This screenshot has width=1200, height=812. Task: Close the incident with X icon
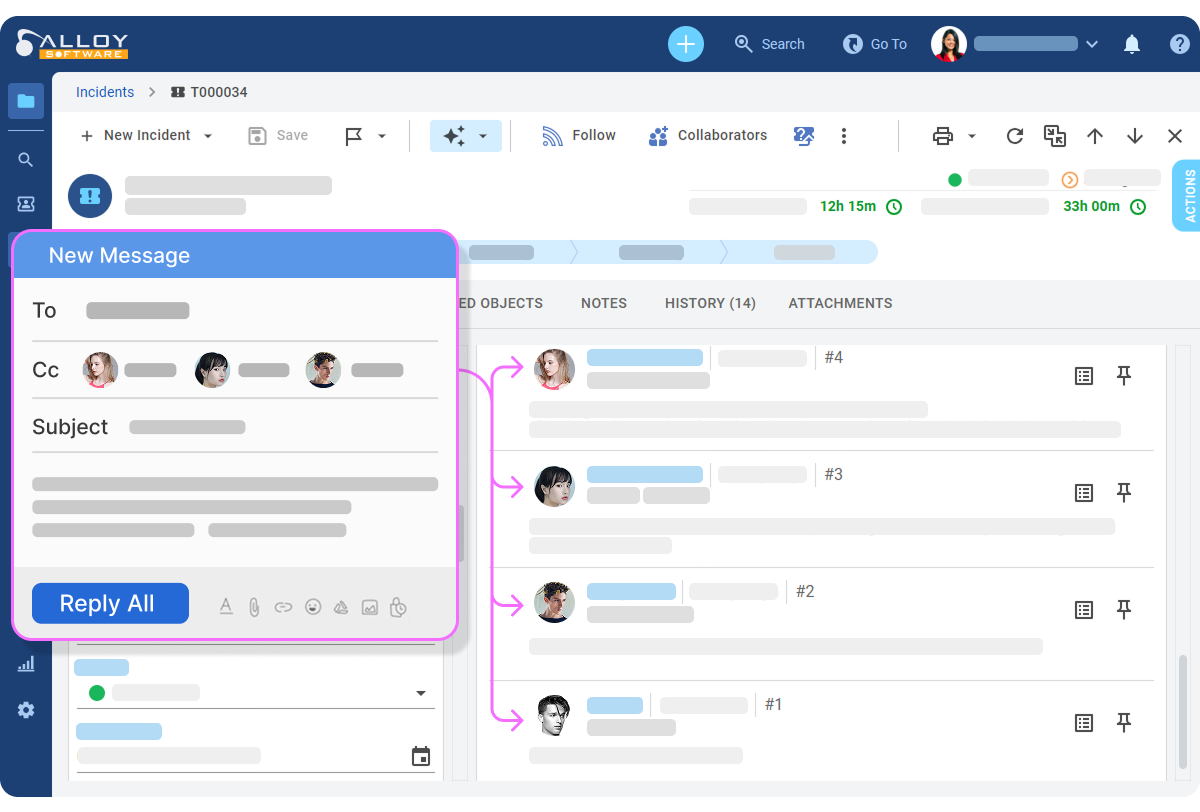click(1175, 136)
